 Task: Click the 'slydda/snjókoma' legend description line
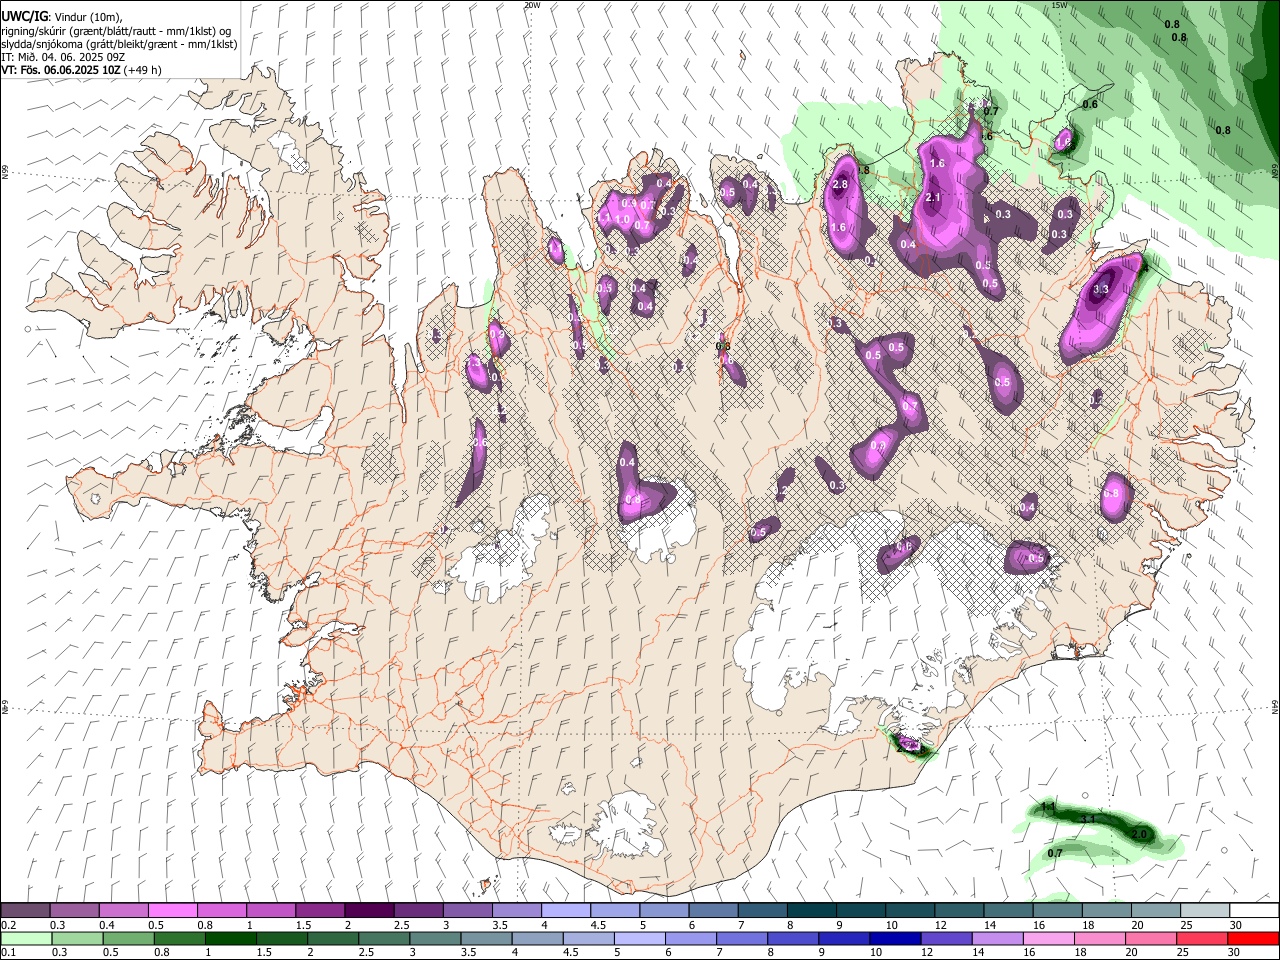click(x=119, y=45)
